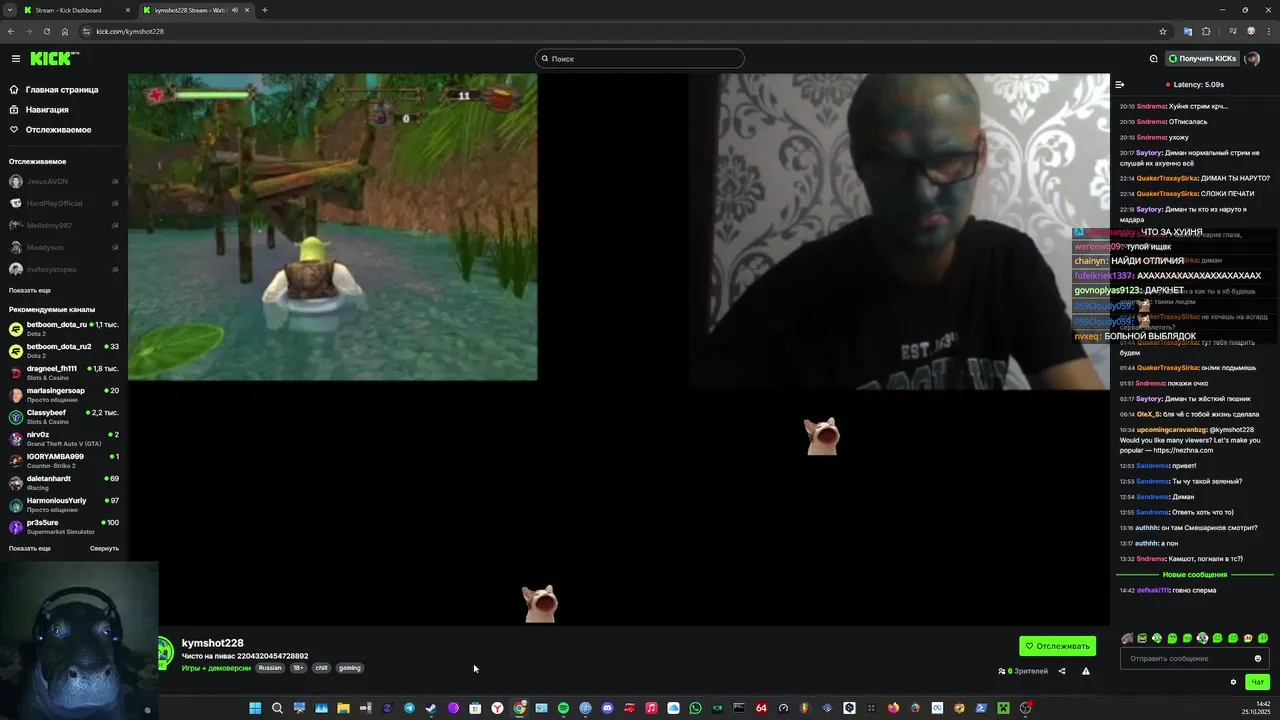Click the defkaki111 chat username
The width and height of the screenshot is (1280, 720).
(1152, 590)
